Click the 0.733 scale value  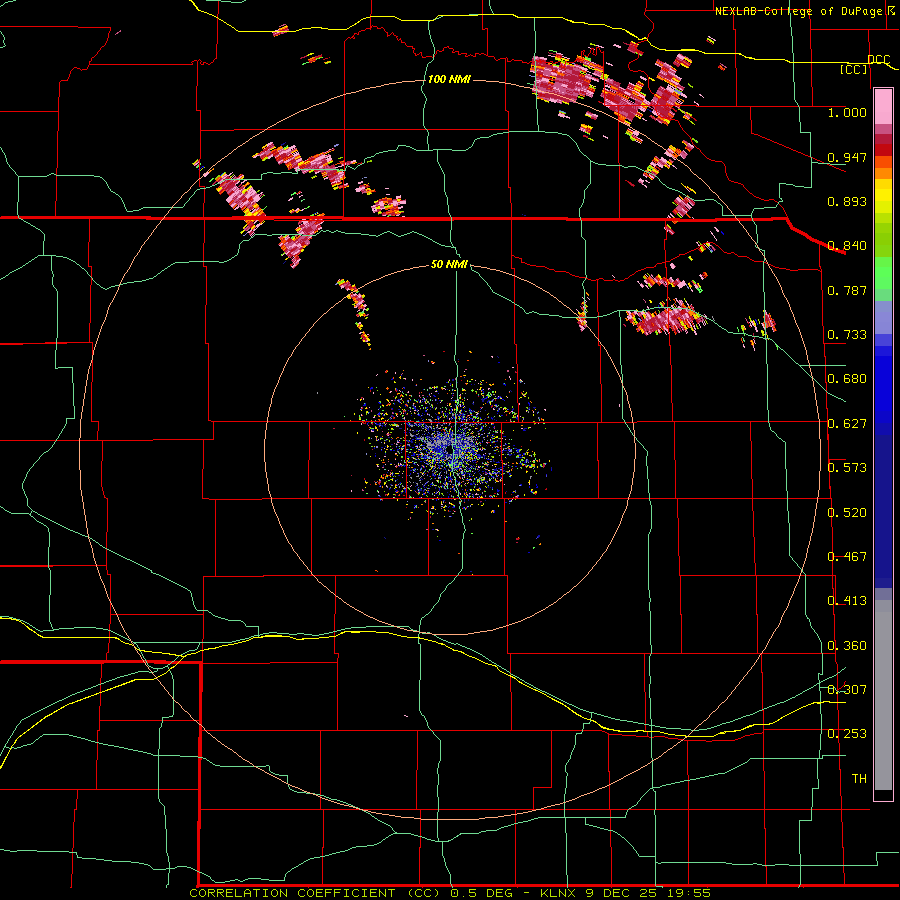click(847, 335)
